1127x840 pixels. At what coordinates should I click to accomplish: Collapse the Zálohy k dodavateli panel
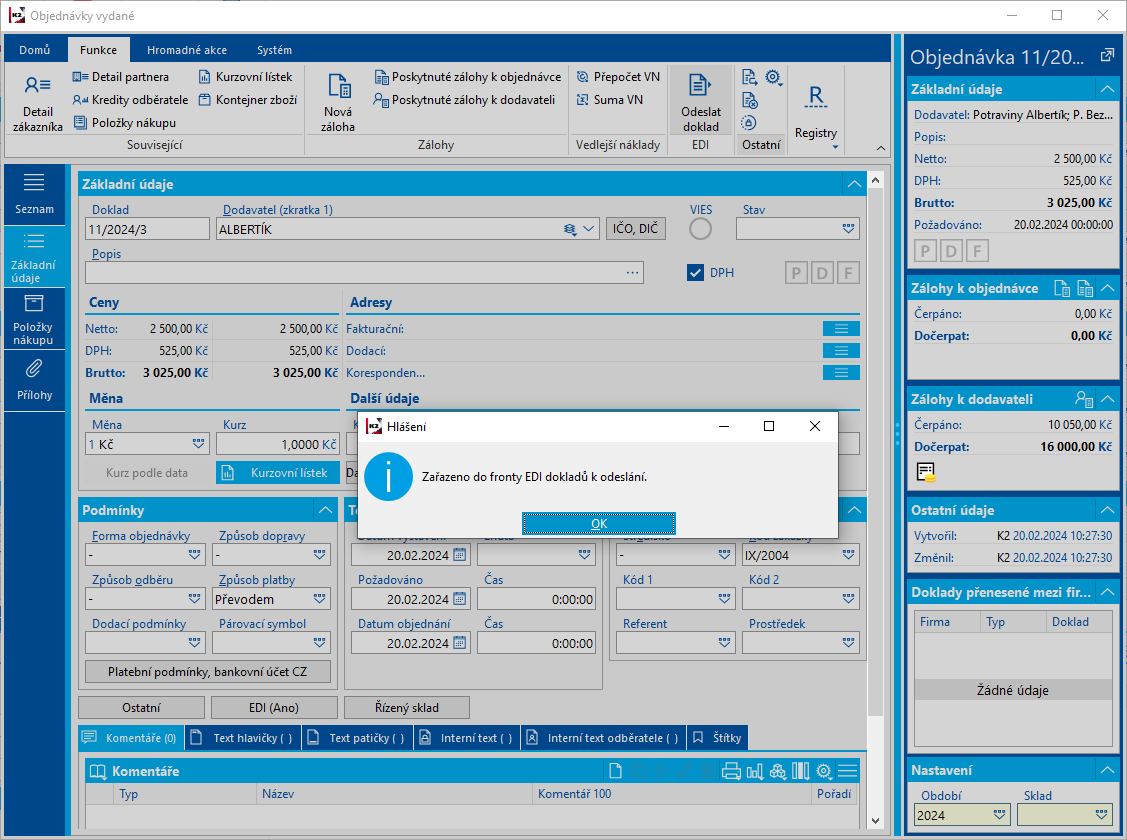1106,399
